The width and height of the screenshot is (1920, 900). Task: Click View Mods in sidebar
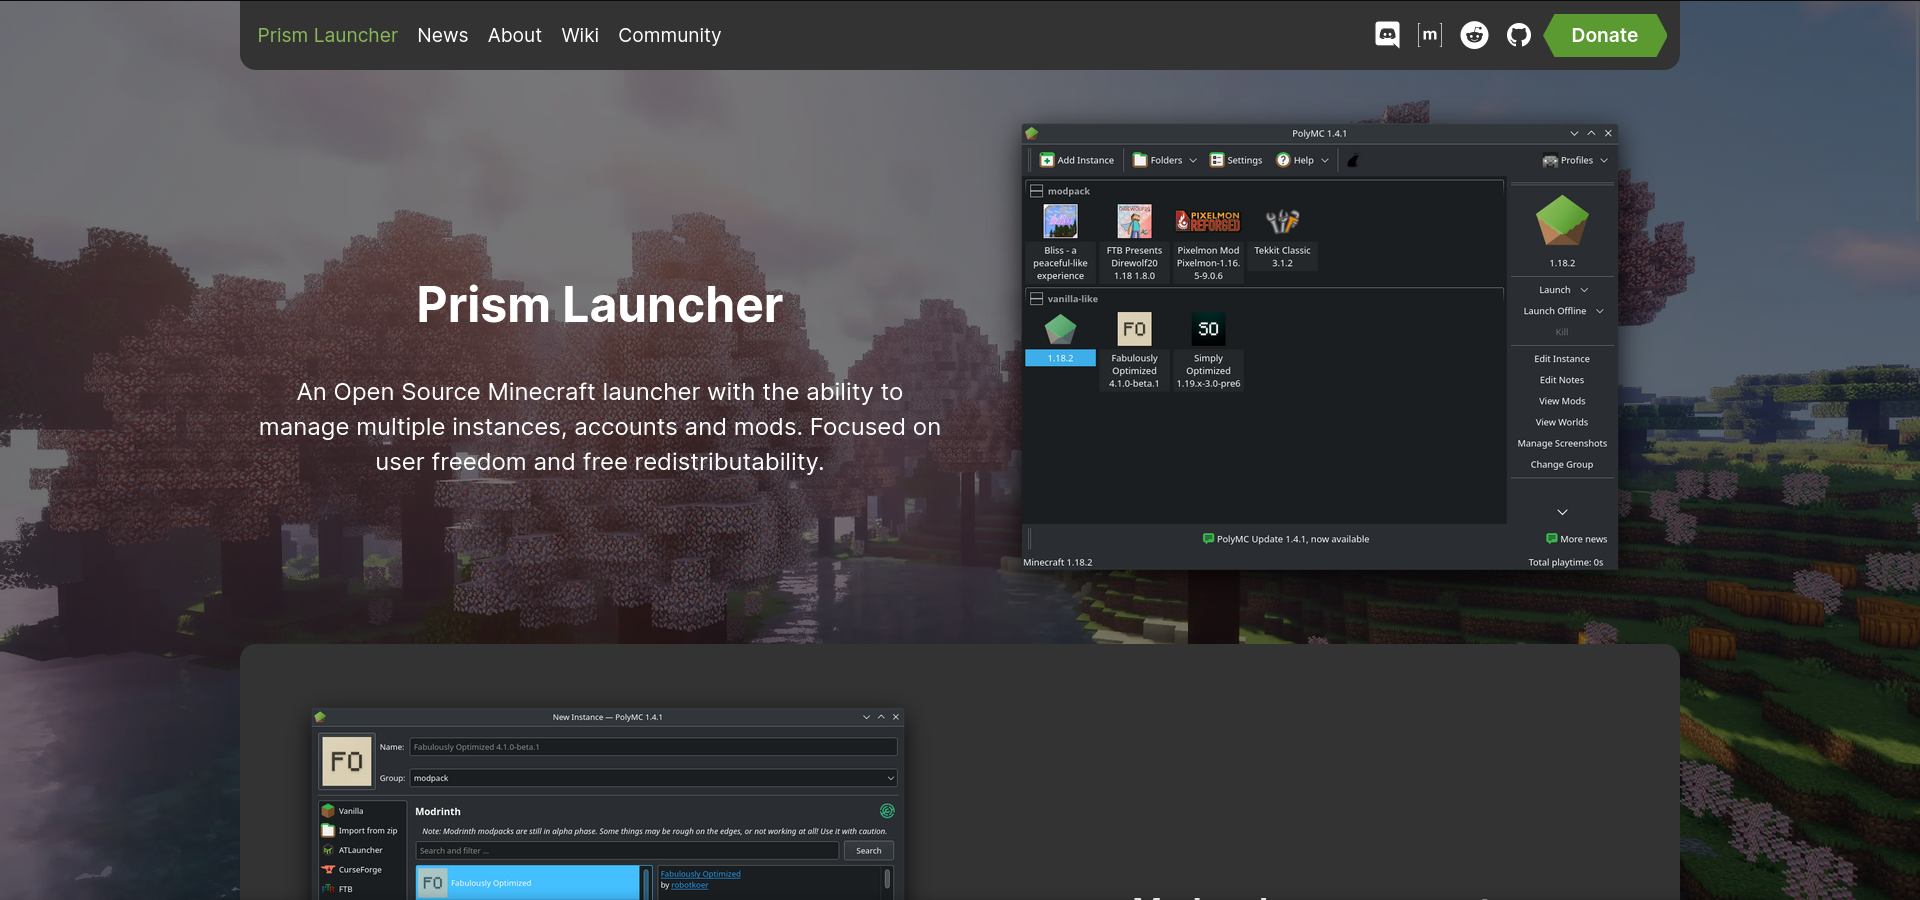pyautogui.click(x=1562, y=401)
